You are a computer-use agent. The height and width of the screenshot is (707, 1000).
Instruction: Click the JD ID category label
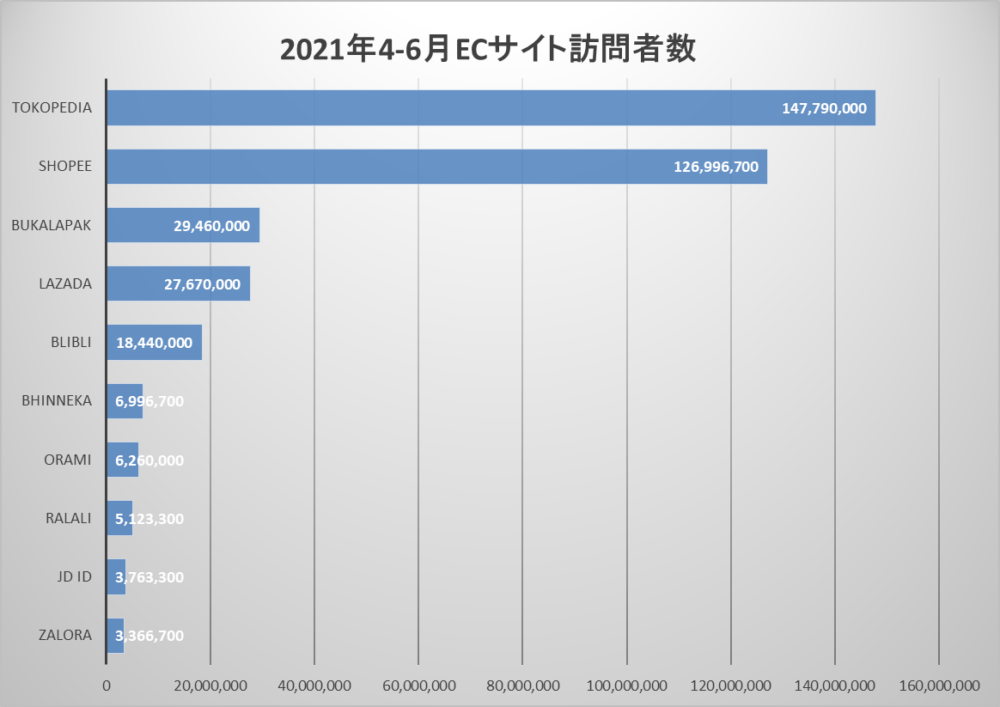point(75,577)
